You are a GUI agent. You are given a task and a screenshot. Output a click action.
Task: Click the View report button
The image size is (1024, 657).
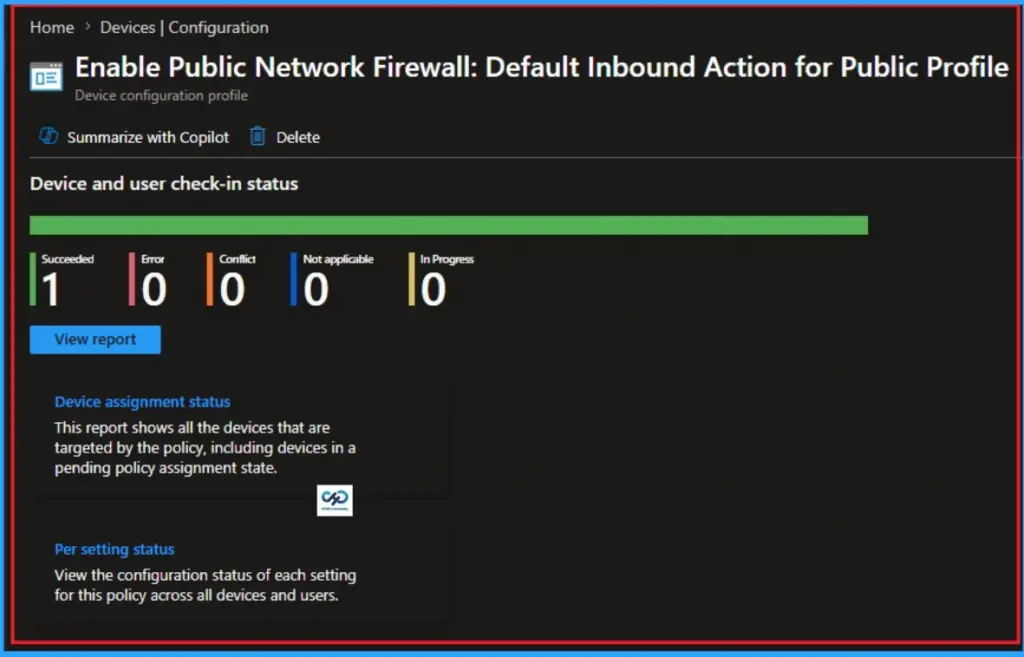tap(94, 339)
